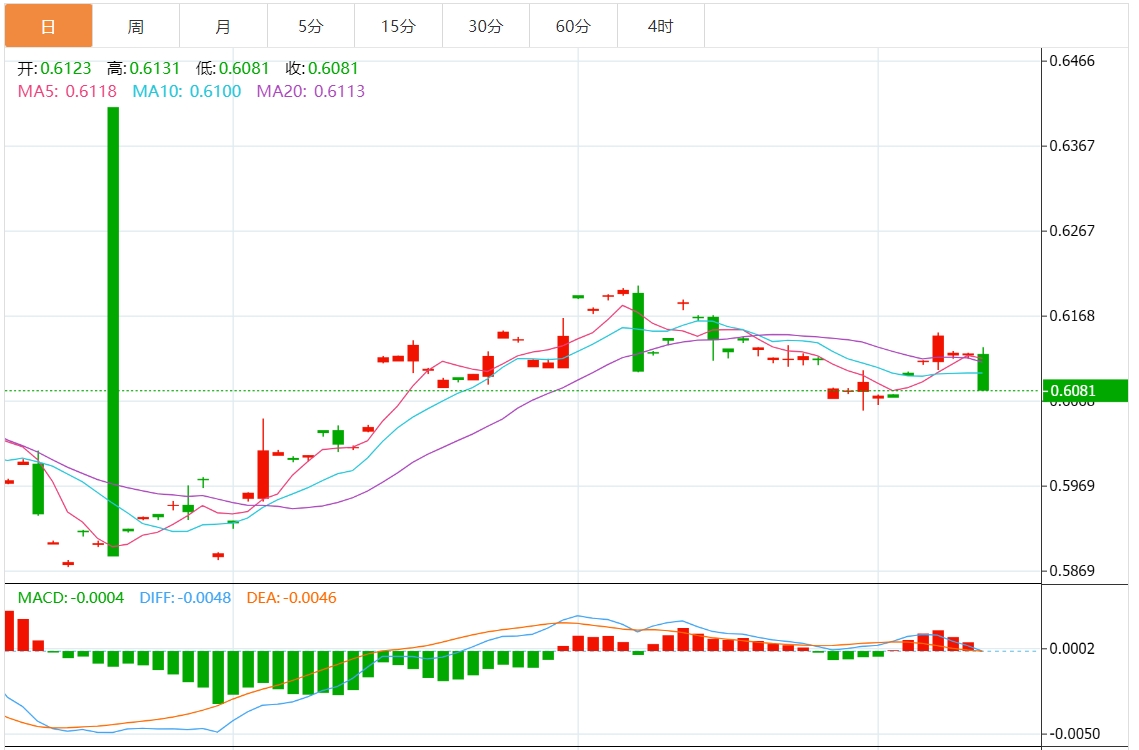The width and height of the screenshot is (1139, 750).
Task: Click the 0.5869 price axis label
Action: coord(1072,571)
